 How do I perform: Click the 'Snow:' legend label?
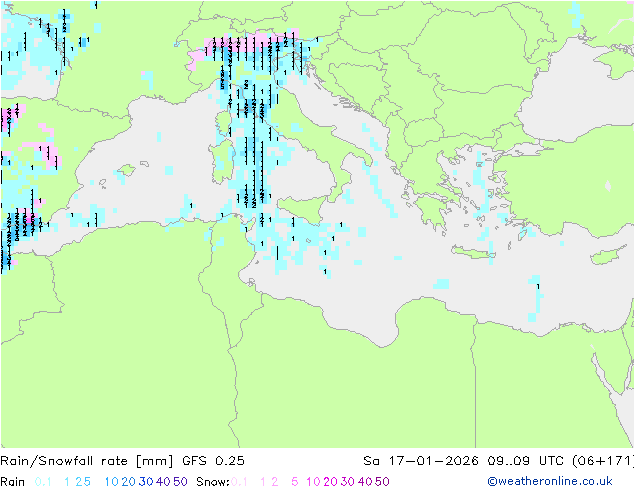213,482
